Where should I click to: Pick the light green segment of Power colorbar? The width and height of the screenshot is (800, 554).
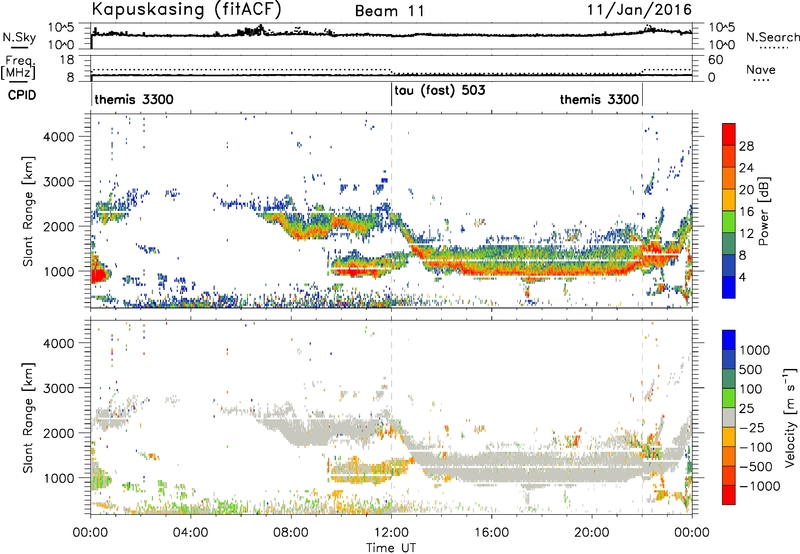pyautogui.click(x=729, y=222)
